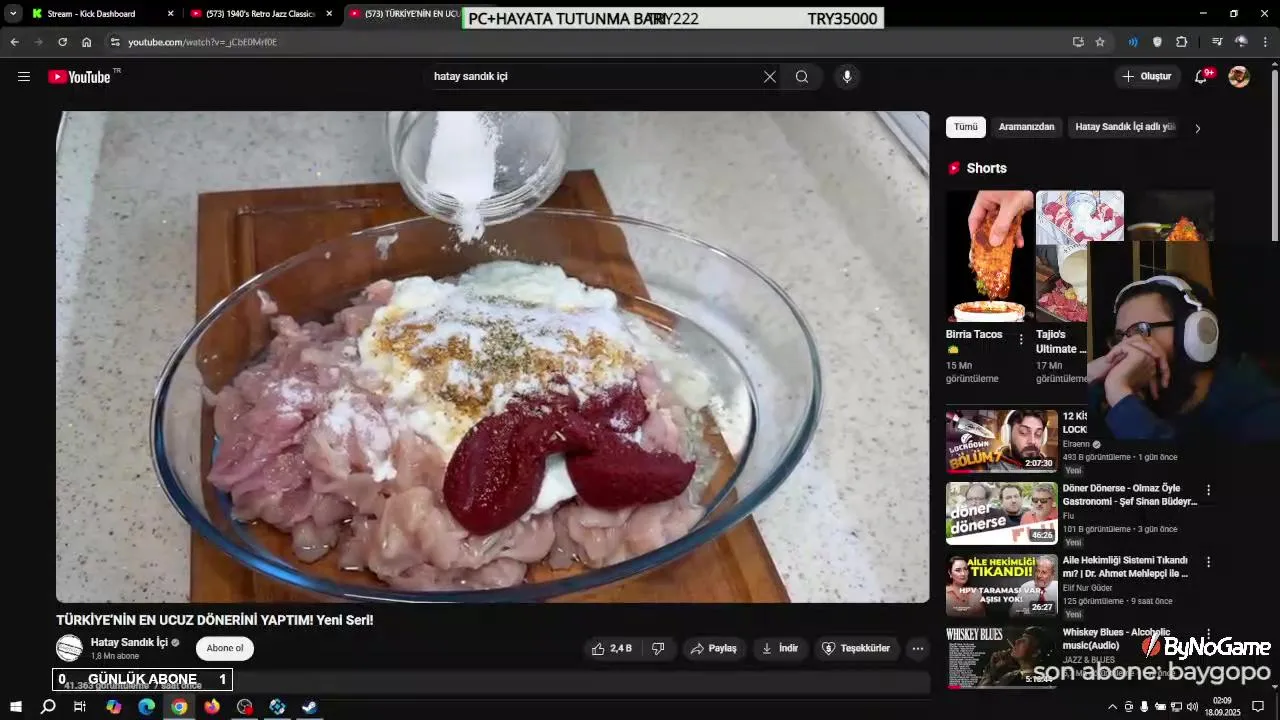Download the video with İndir
This screenshot has width=1280, height=720.
click(780, 649)
